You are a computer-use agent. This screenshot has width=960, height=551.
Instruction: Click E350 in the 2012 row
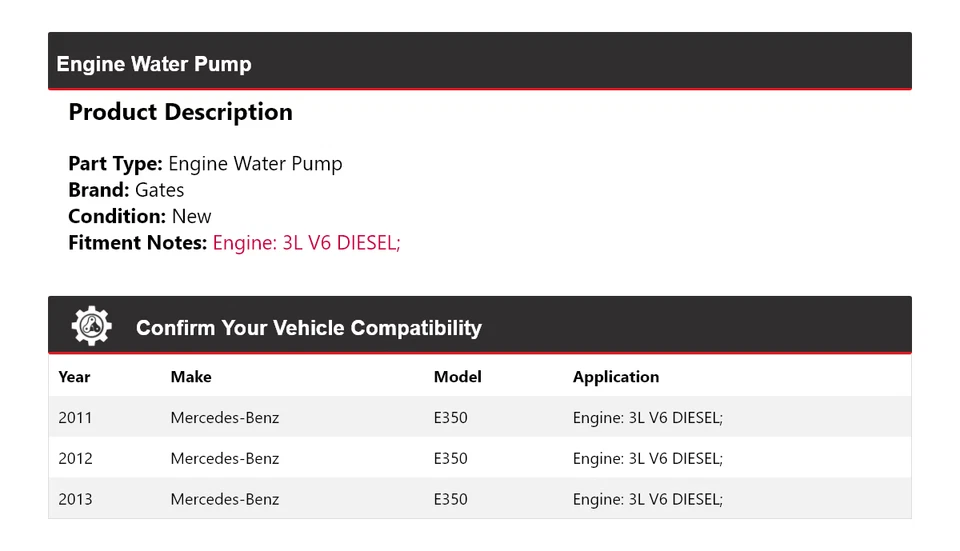(450, 459)
